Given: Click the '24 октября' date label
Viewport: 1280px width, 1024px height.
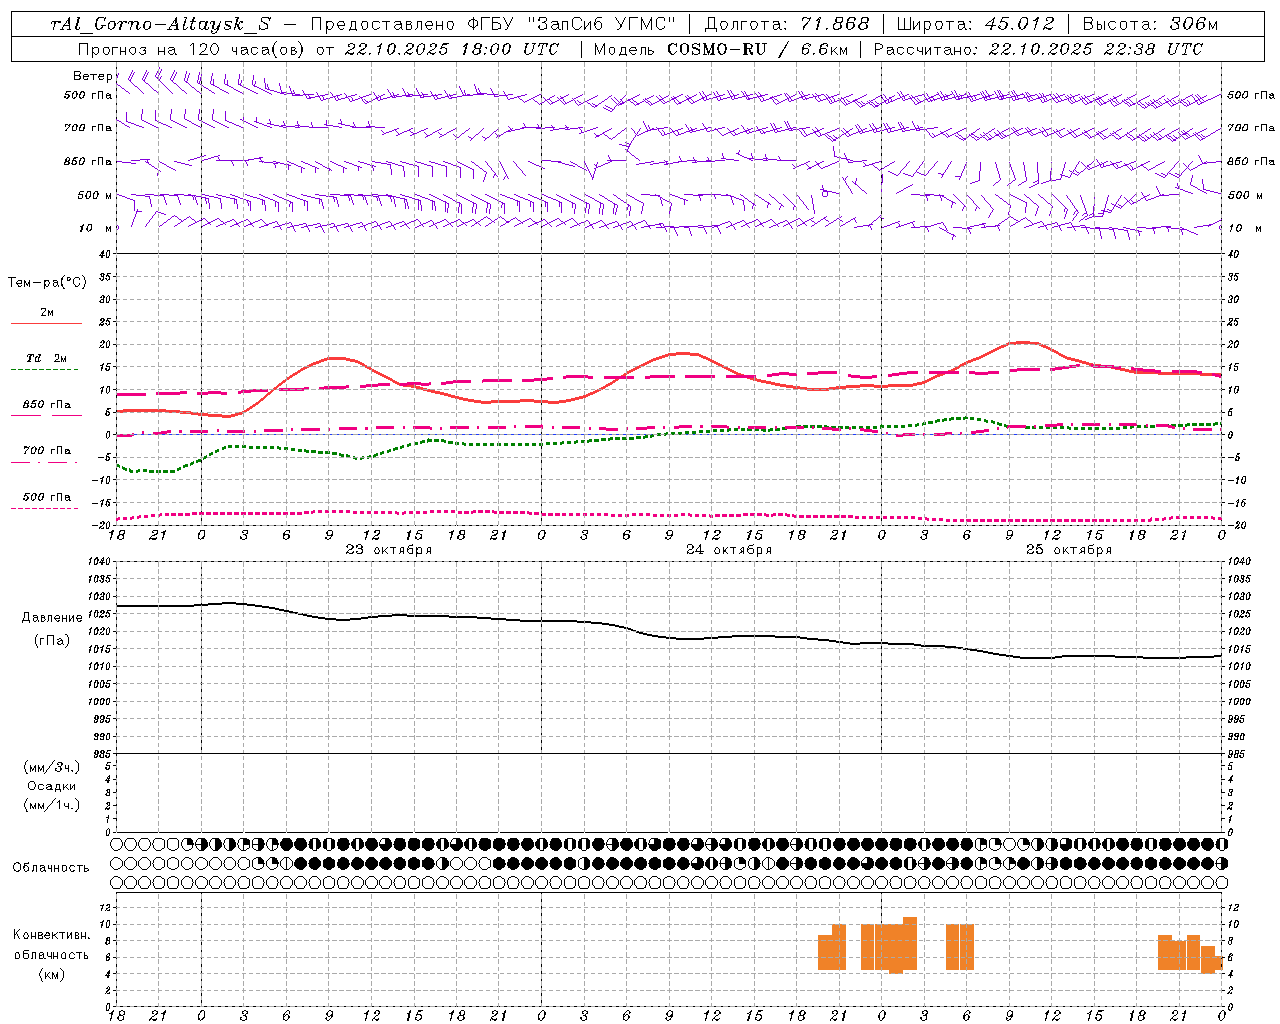Looking at the screenshot, I should [x=729, y=549].
